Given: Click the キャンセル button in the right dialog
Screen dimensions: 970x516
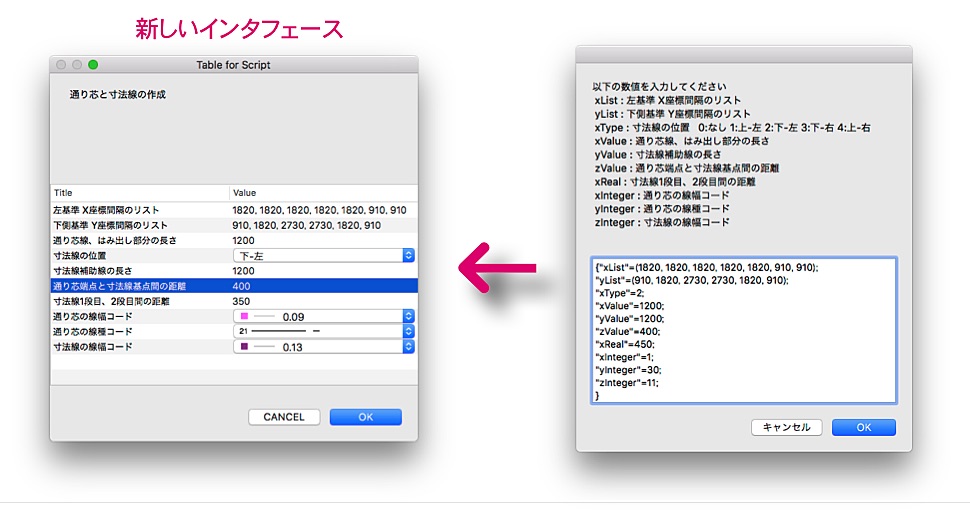Looking at the screenshot, I should click(786, 427).
